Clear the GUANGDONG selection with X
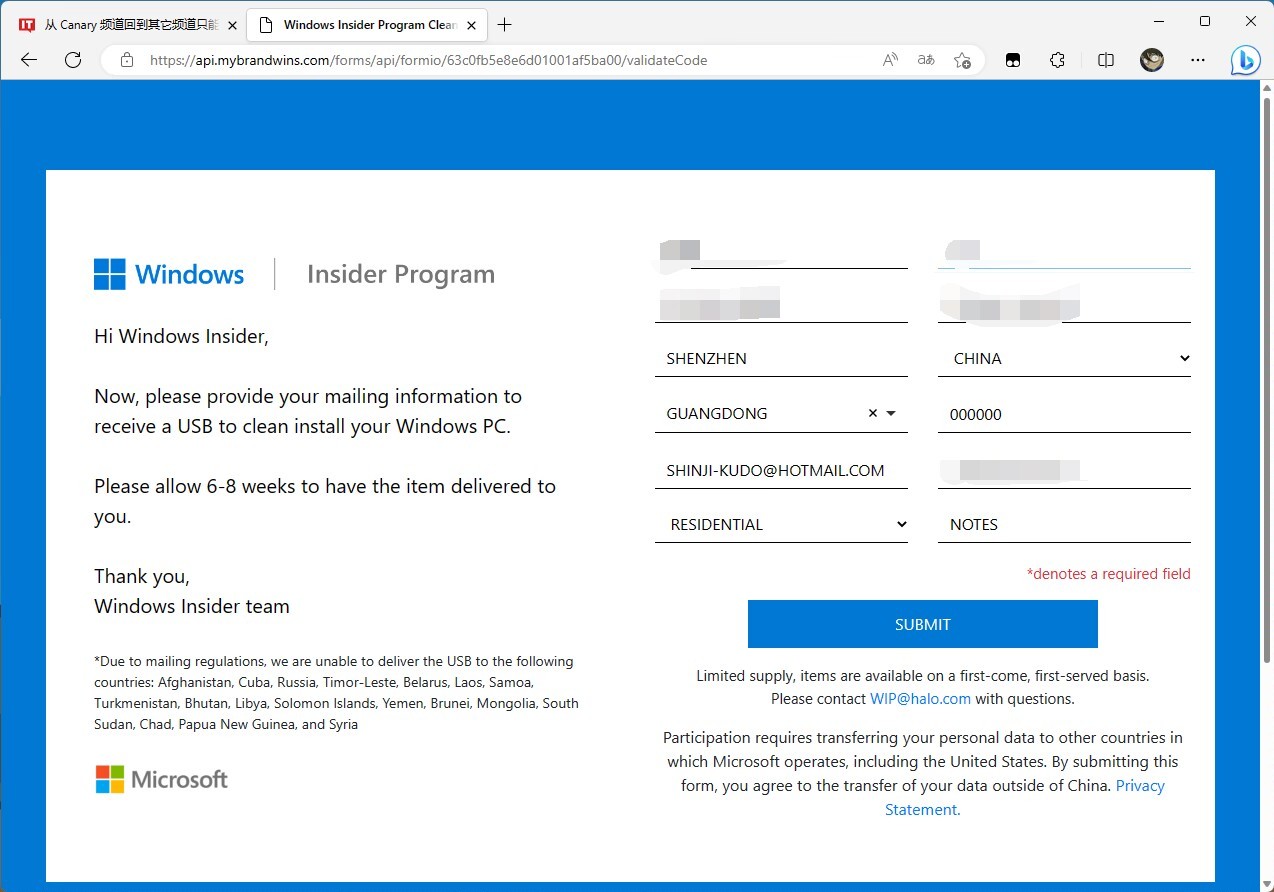Image resolution: width=1274 pixels, height=892 pixels. point(872,414)
